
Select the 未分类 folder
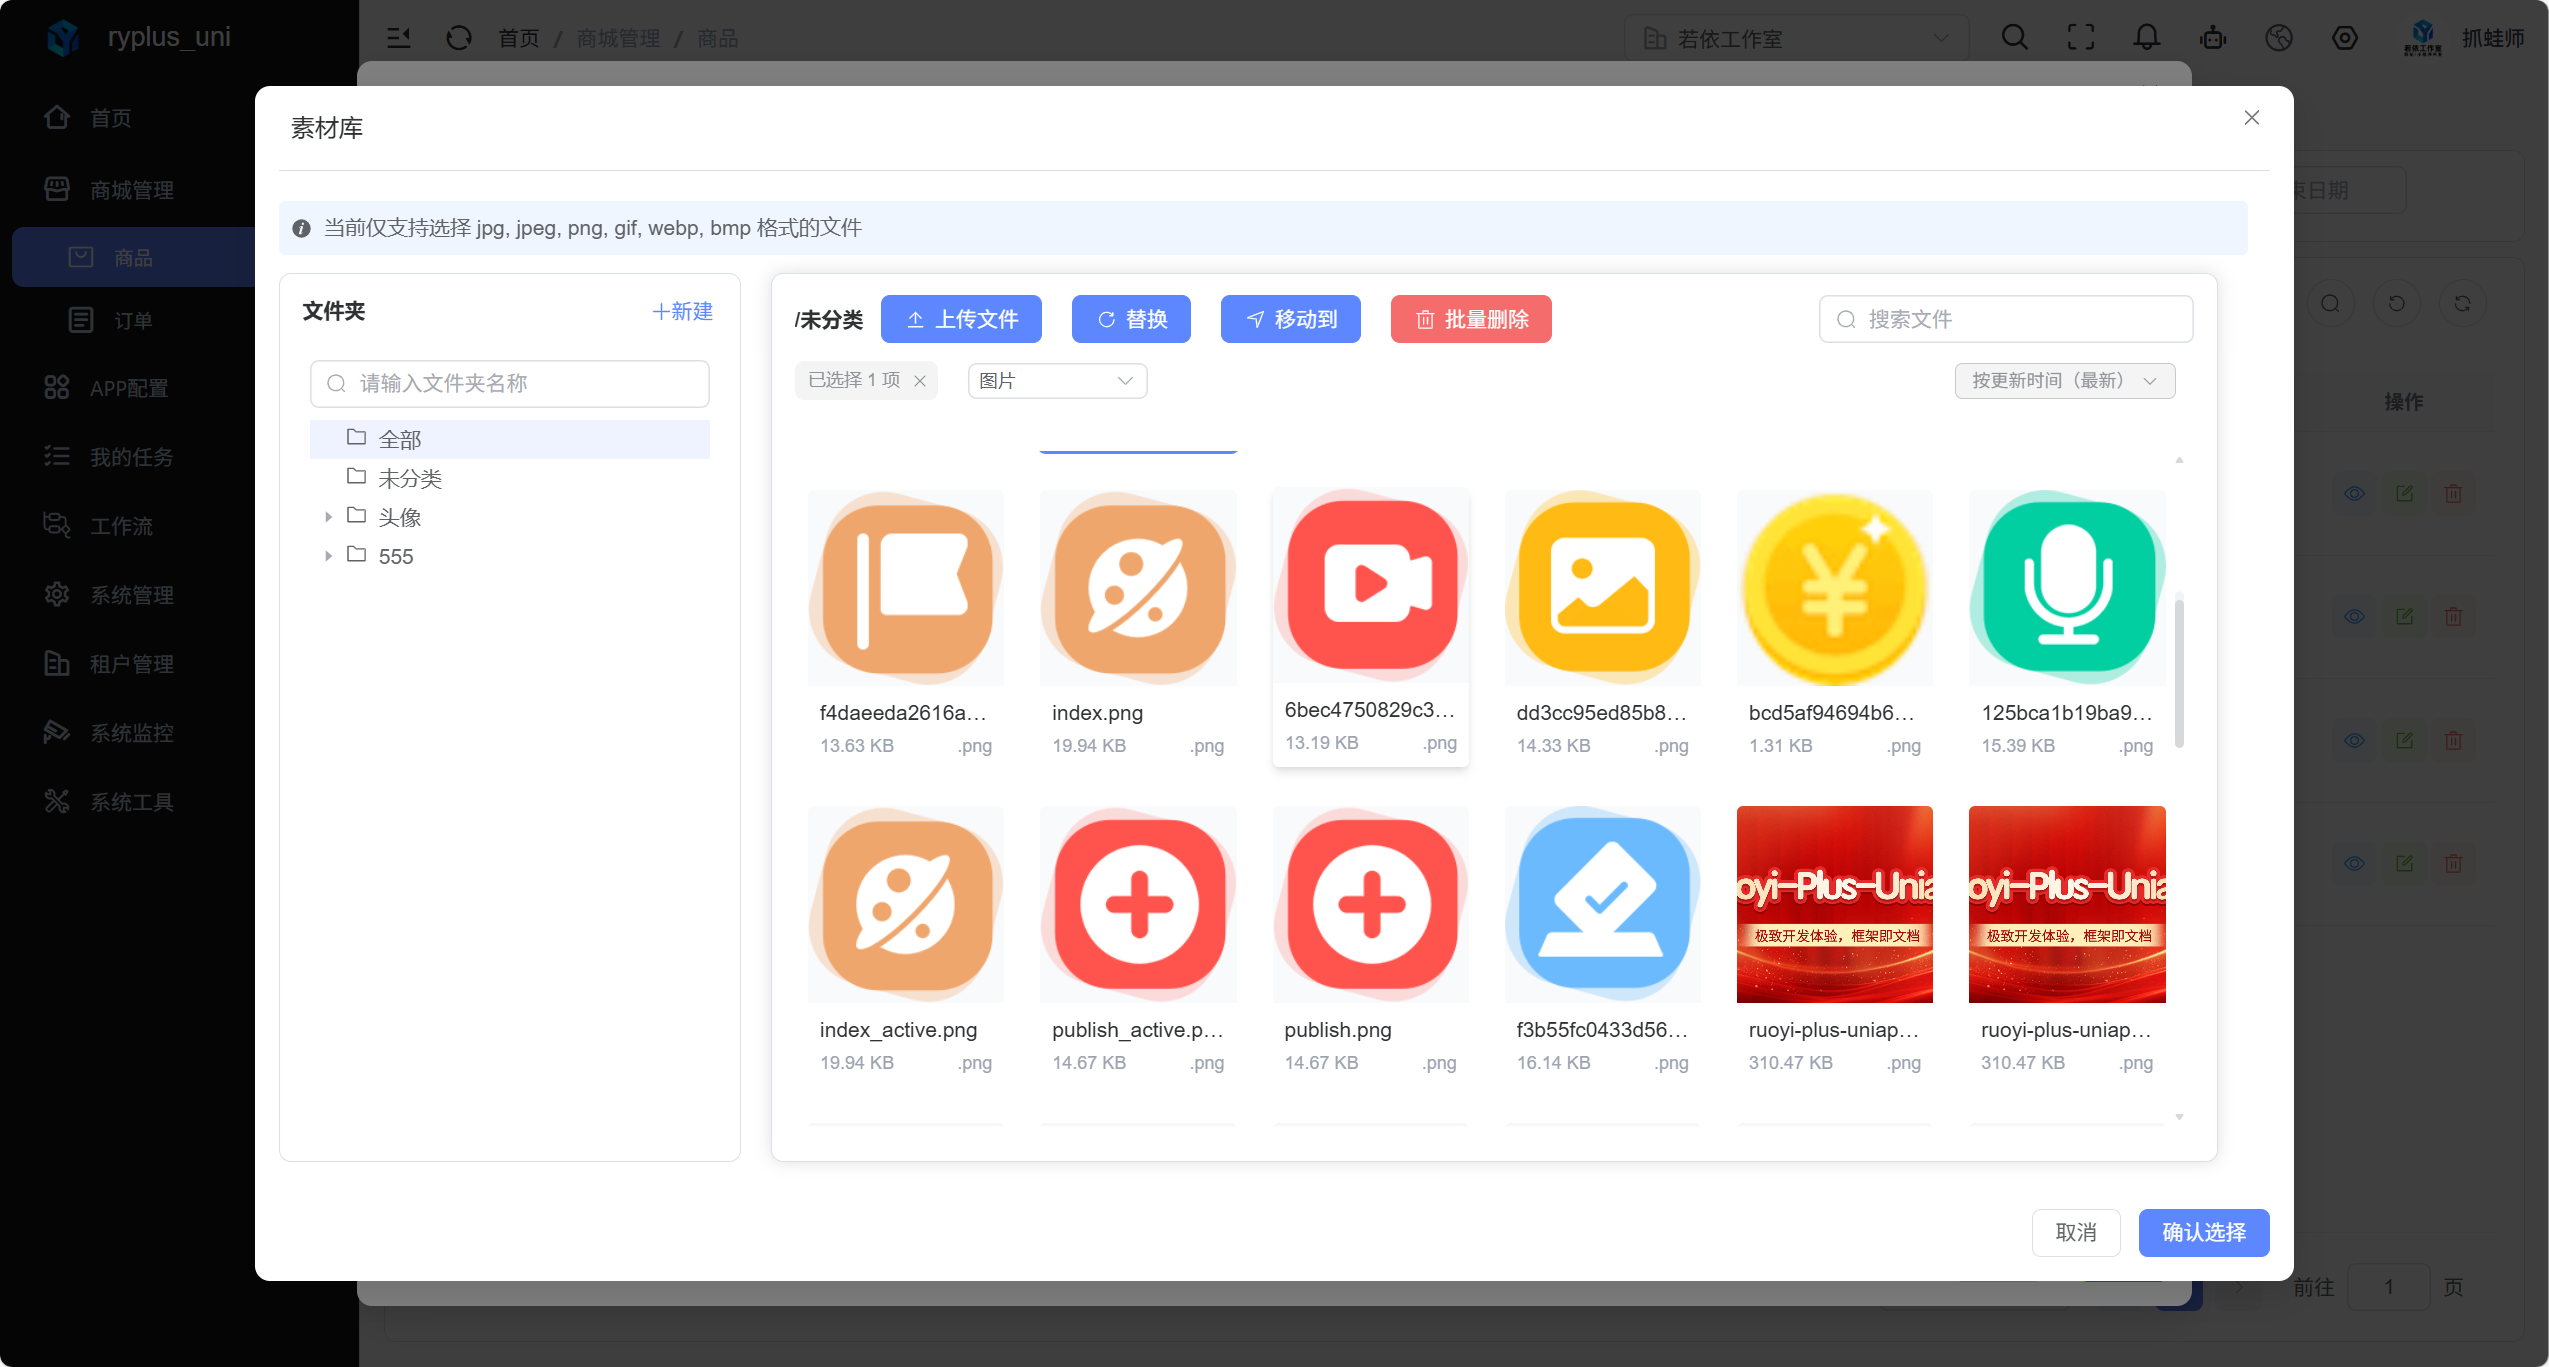(x=409, y=478)
